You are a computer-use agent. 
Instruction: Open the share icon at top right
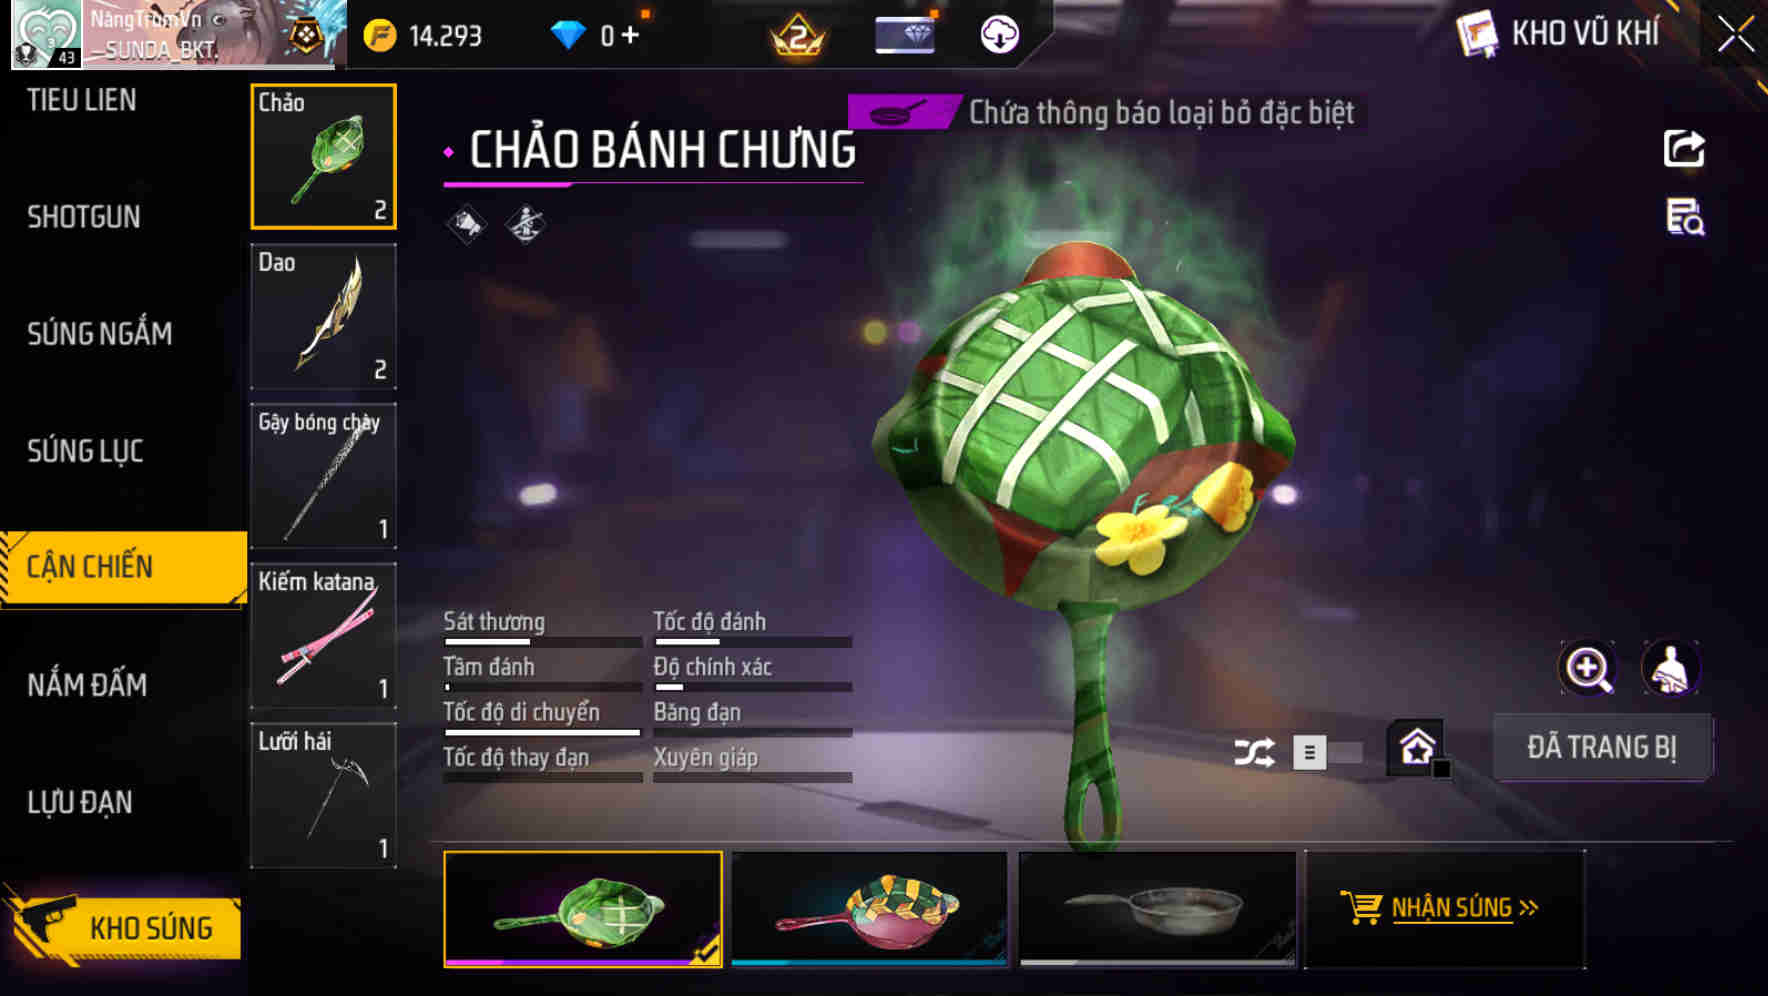tap(1684, 149)
